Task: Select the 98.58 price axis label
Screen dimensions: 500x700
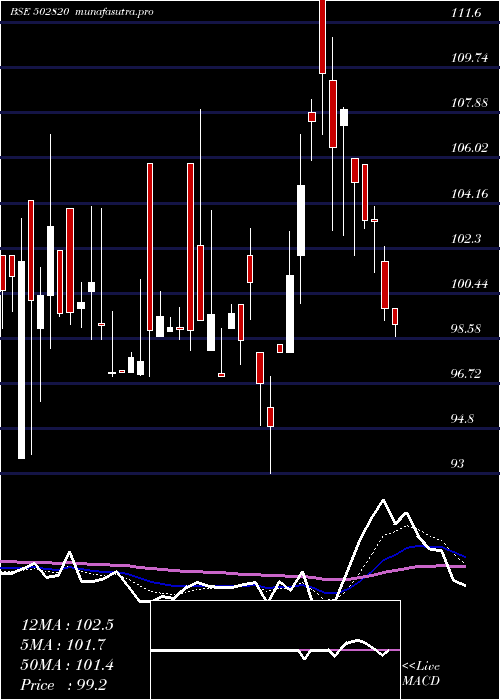Action: click(467, 329)
